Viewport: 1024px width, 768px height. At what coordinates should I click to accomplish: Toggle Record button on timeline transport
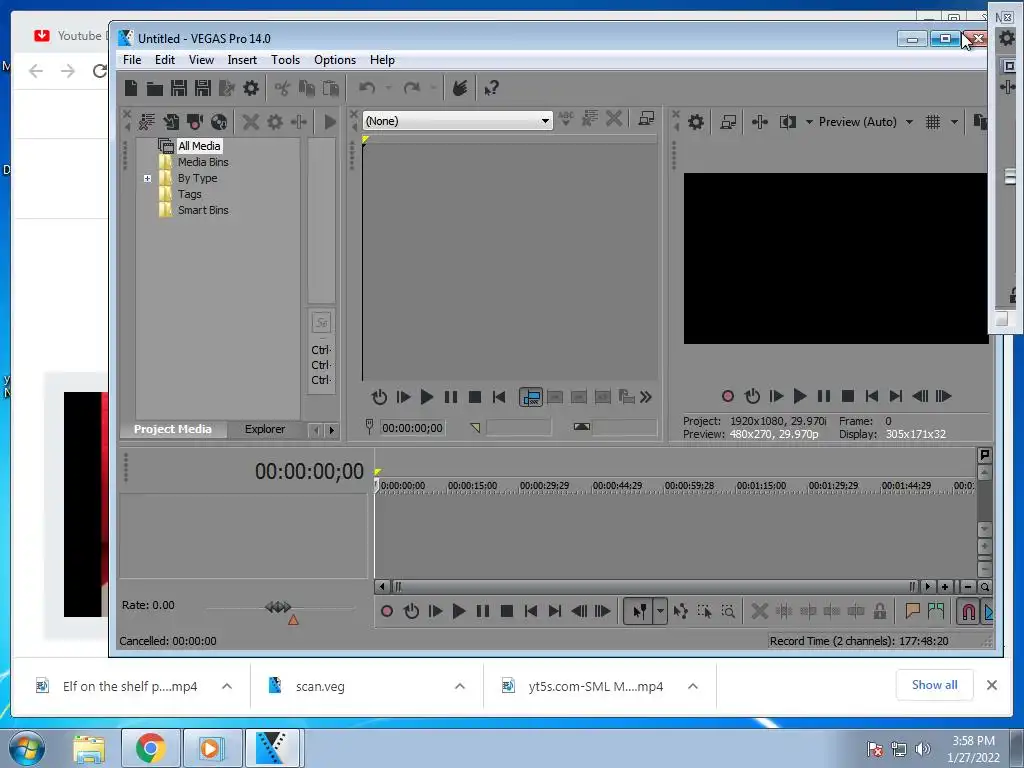(x=387, y=611)
